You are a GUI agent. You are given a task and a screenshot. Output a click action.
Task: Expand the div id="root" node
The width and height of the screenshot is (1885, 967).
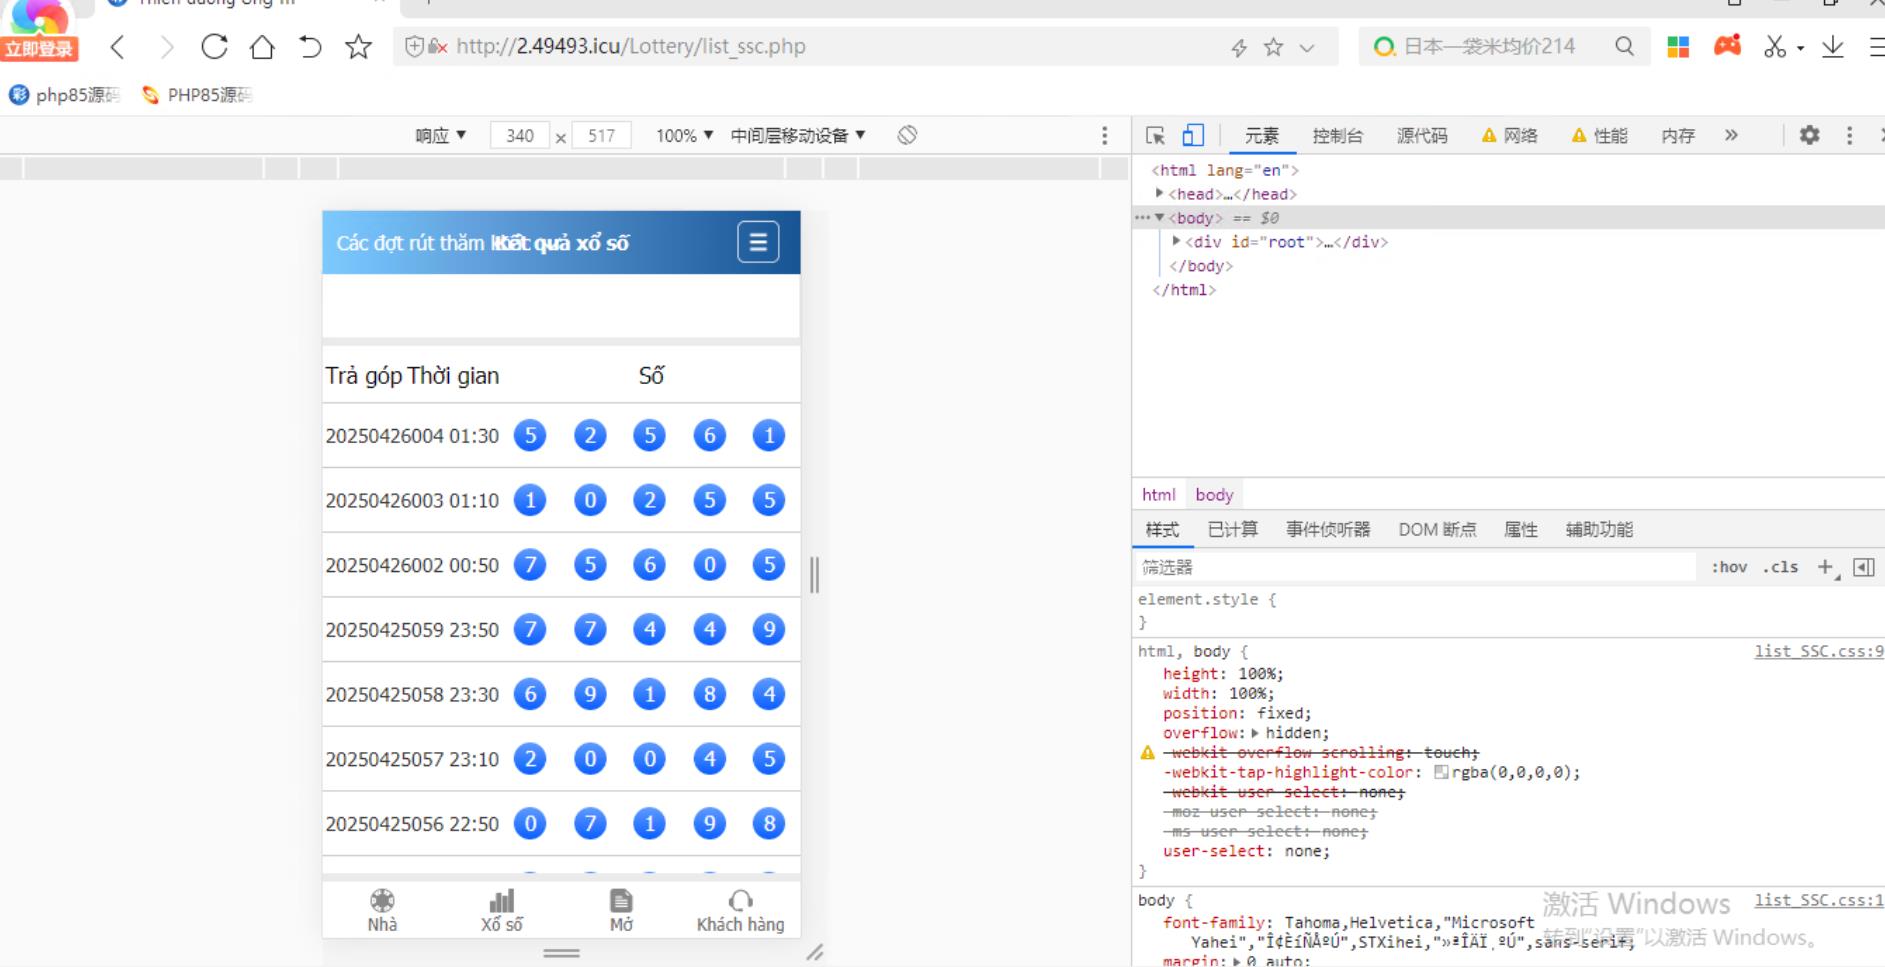[1177, 242]
